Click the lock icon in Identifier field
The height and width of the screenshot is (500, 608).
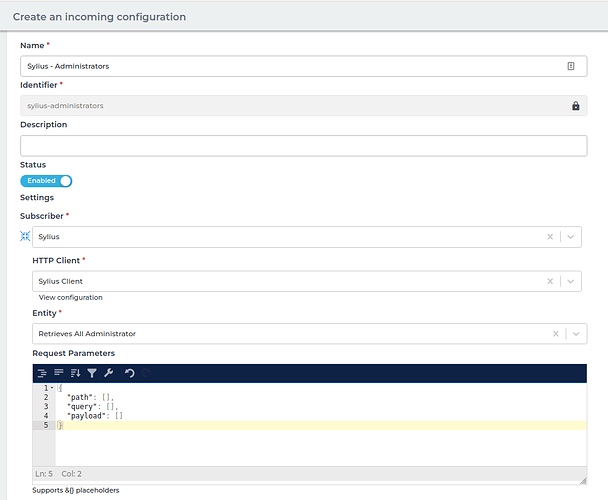point(575,106)
